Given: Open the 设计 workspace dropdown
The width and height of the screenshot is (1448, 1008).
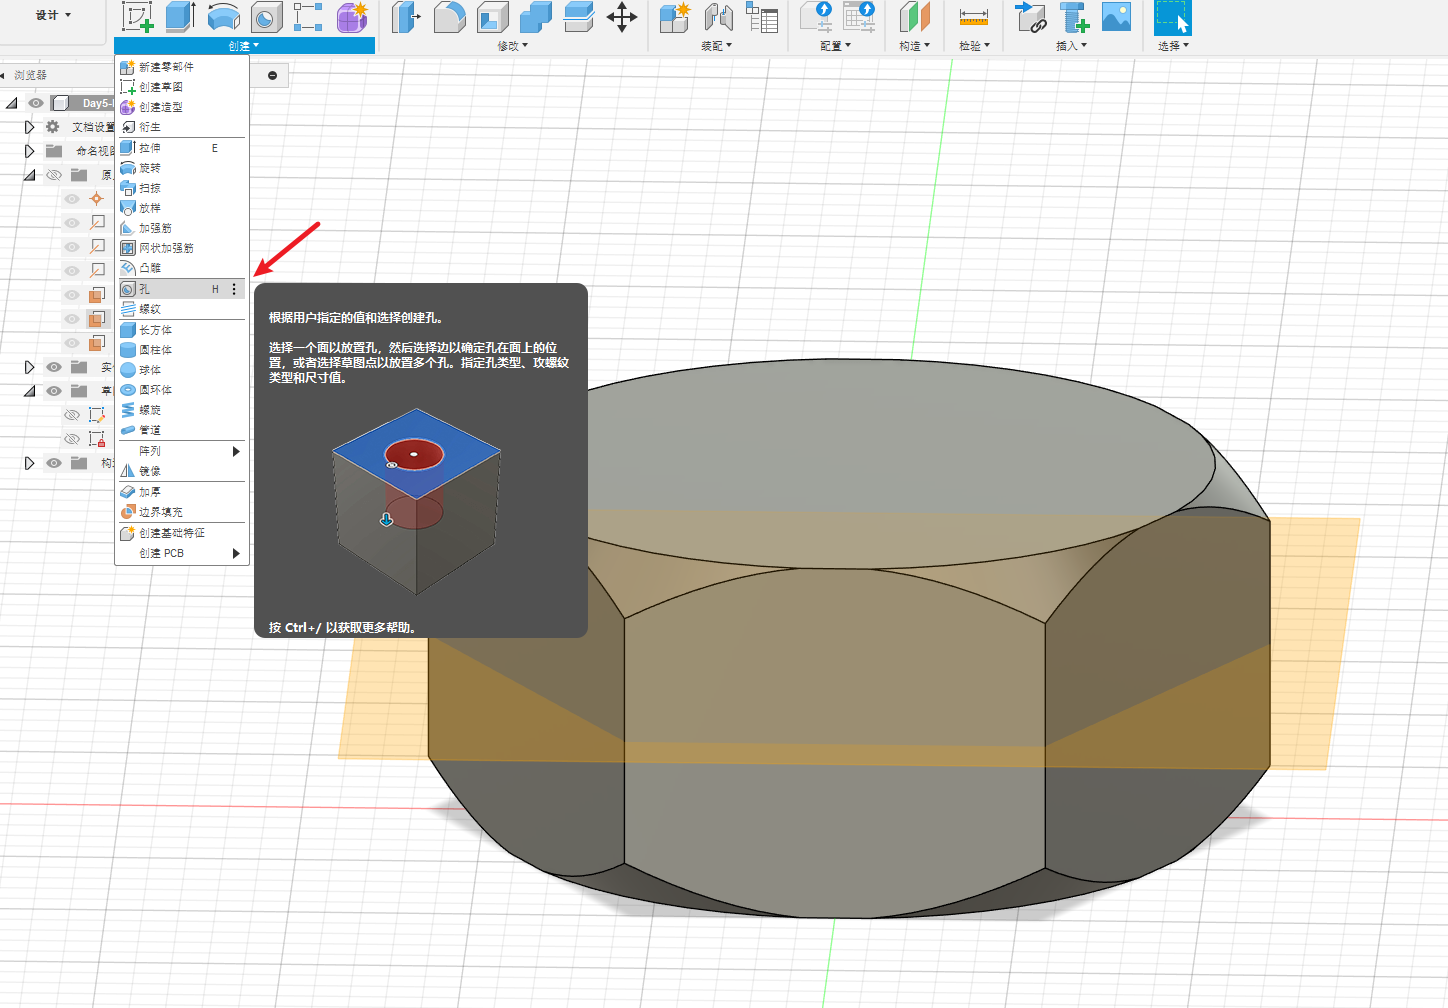Looking at the screenshot, I should point(53,15).
